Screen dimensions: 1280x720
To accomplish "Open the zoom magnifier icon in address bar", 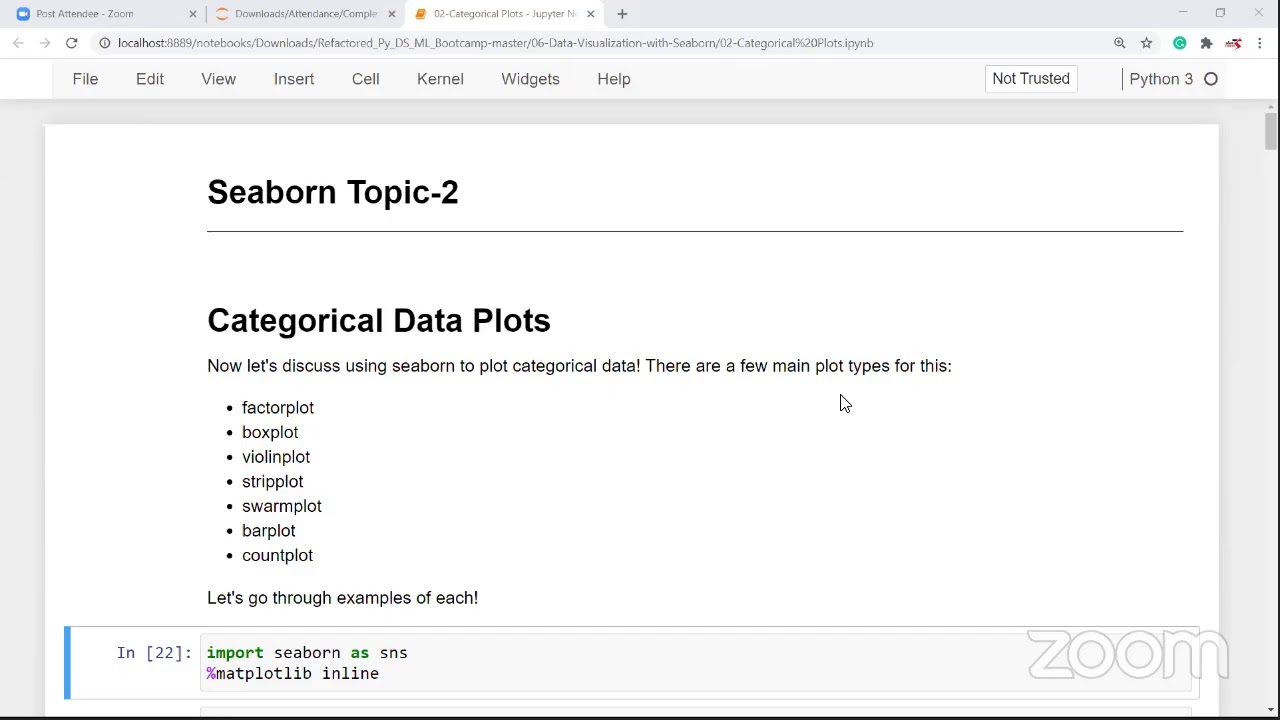I will 1120,43.
